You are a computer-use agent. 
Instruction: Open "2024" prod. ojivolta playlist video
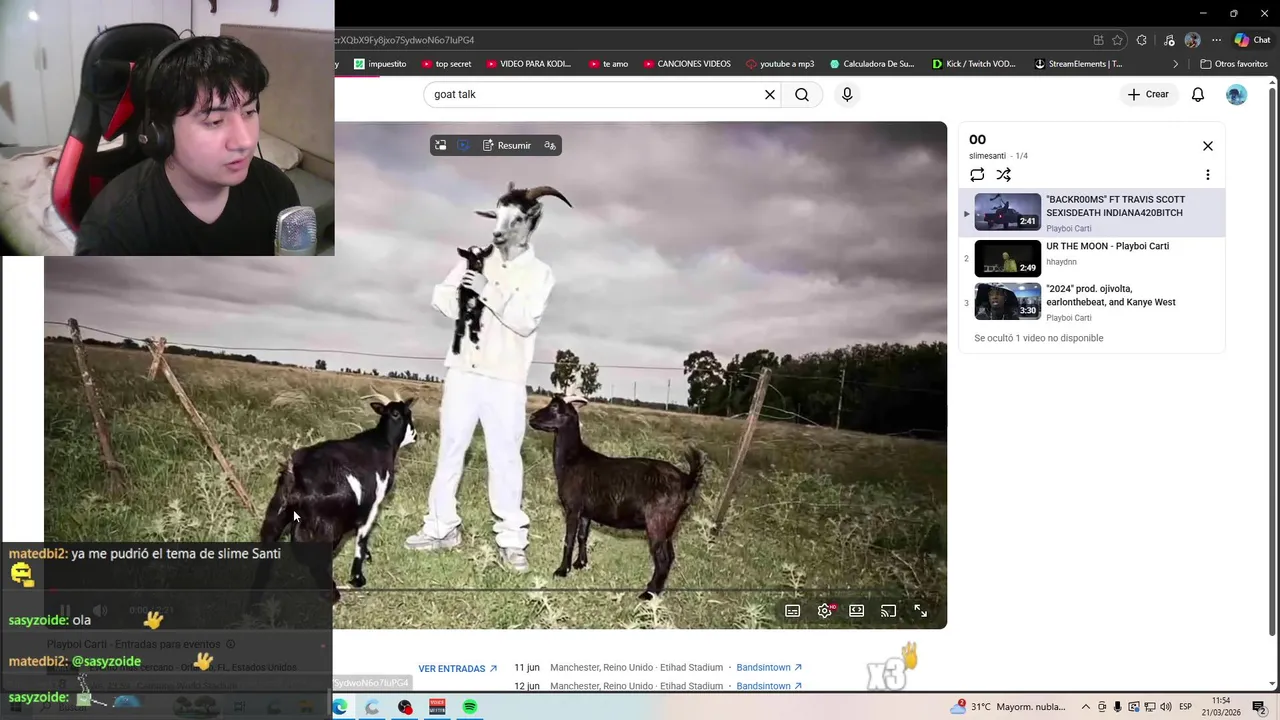[1110, 295]
